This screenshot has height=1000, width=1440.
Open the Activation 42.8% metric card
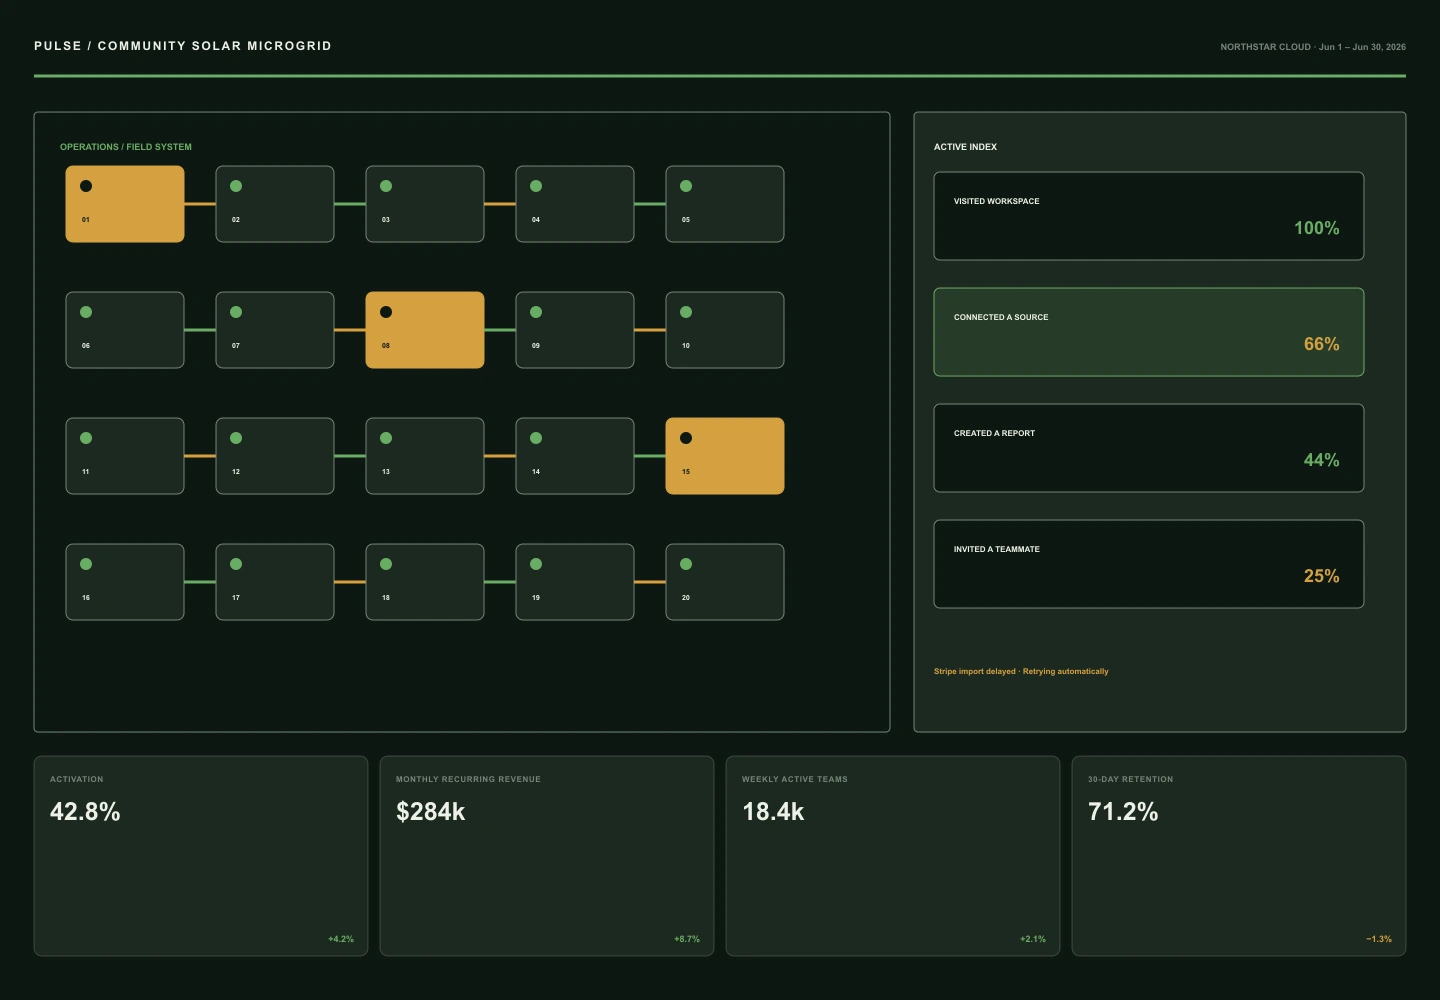[x=201, y=856]
